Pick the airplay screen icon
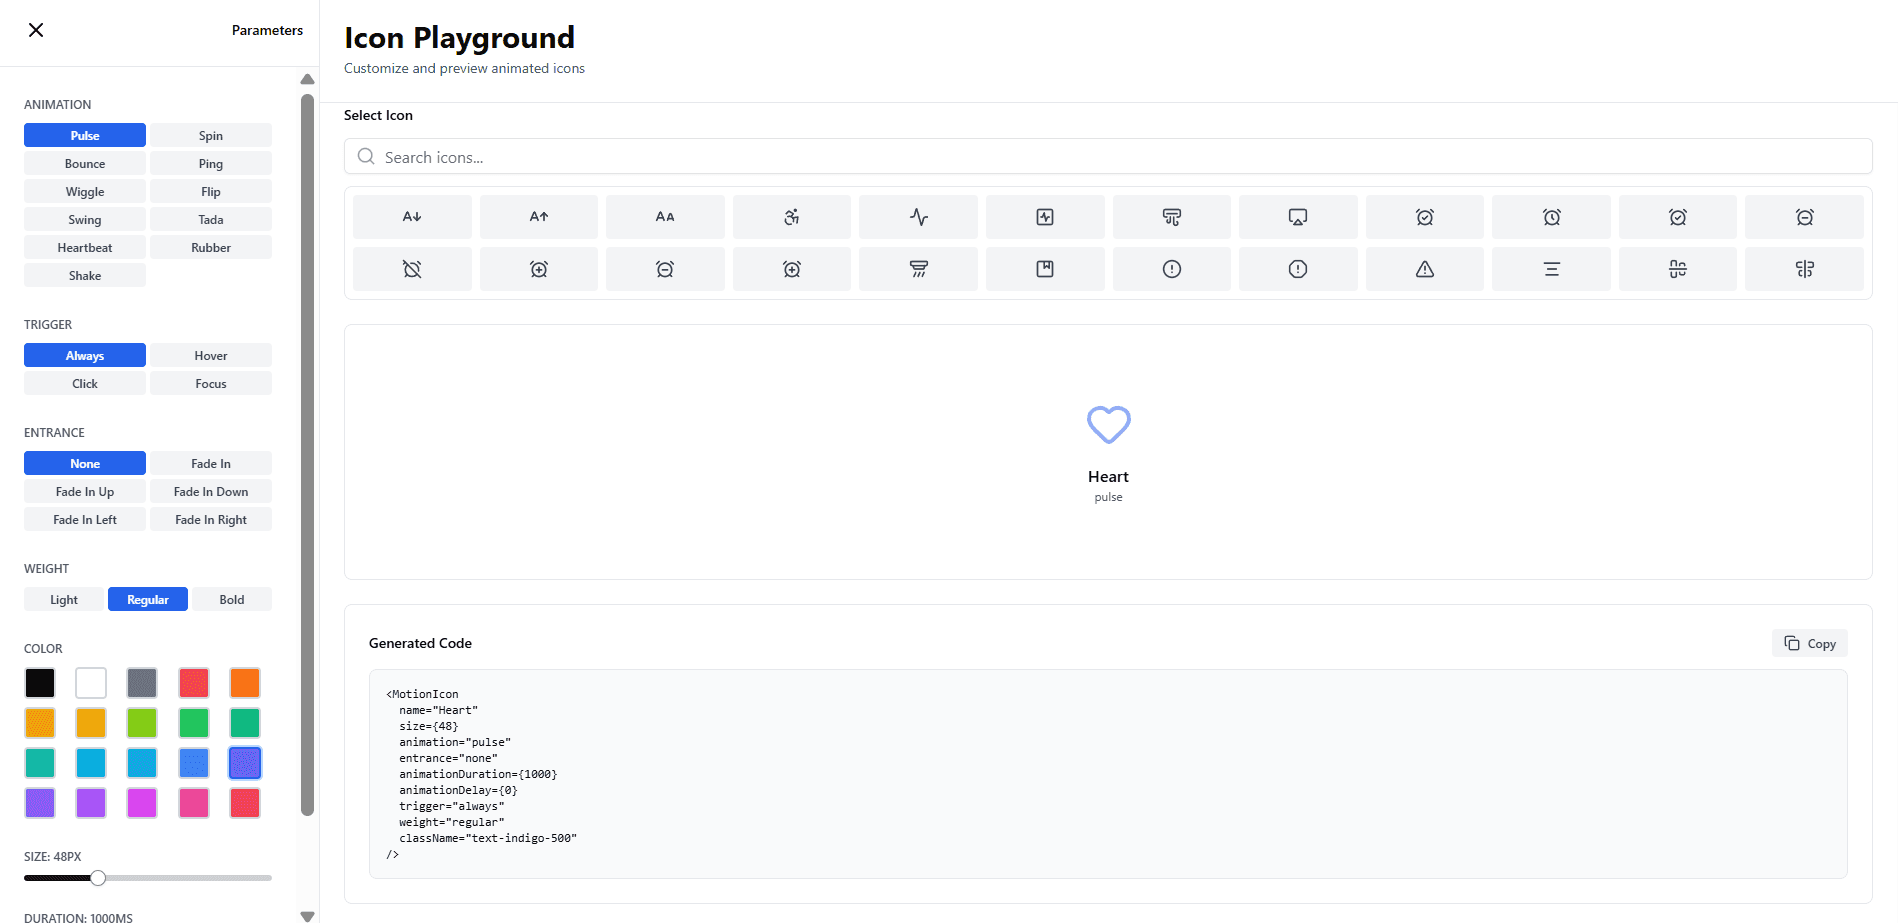The width and height of the screenshot is (1898, 923). (1298, 216)
